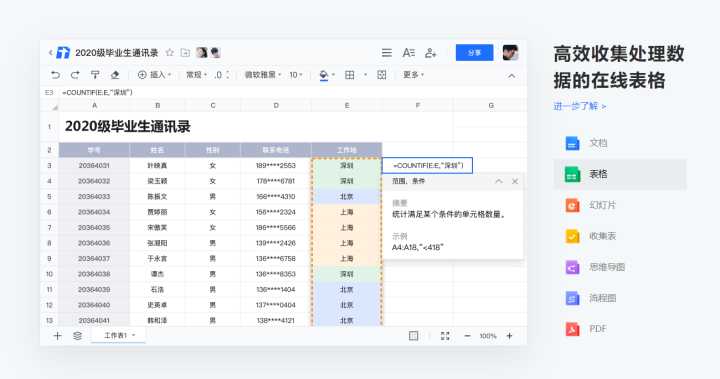Screen dimensions: 720x379
Task: Click the sheet list layers icon
Action: pyautogui.click(x=77, y=336)
